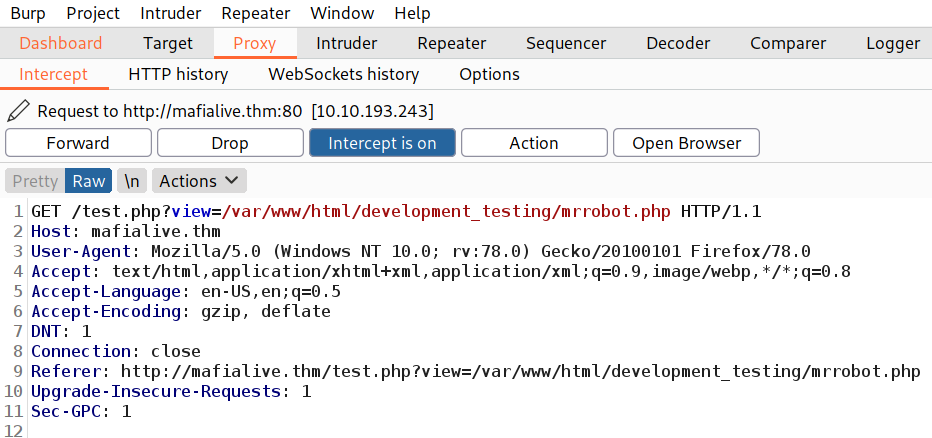Open the Project menu
The height and width of the screenshot is (438, 932).
tap(93, 13)
